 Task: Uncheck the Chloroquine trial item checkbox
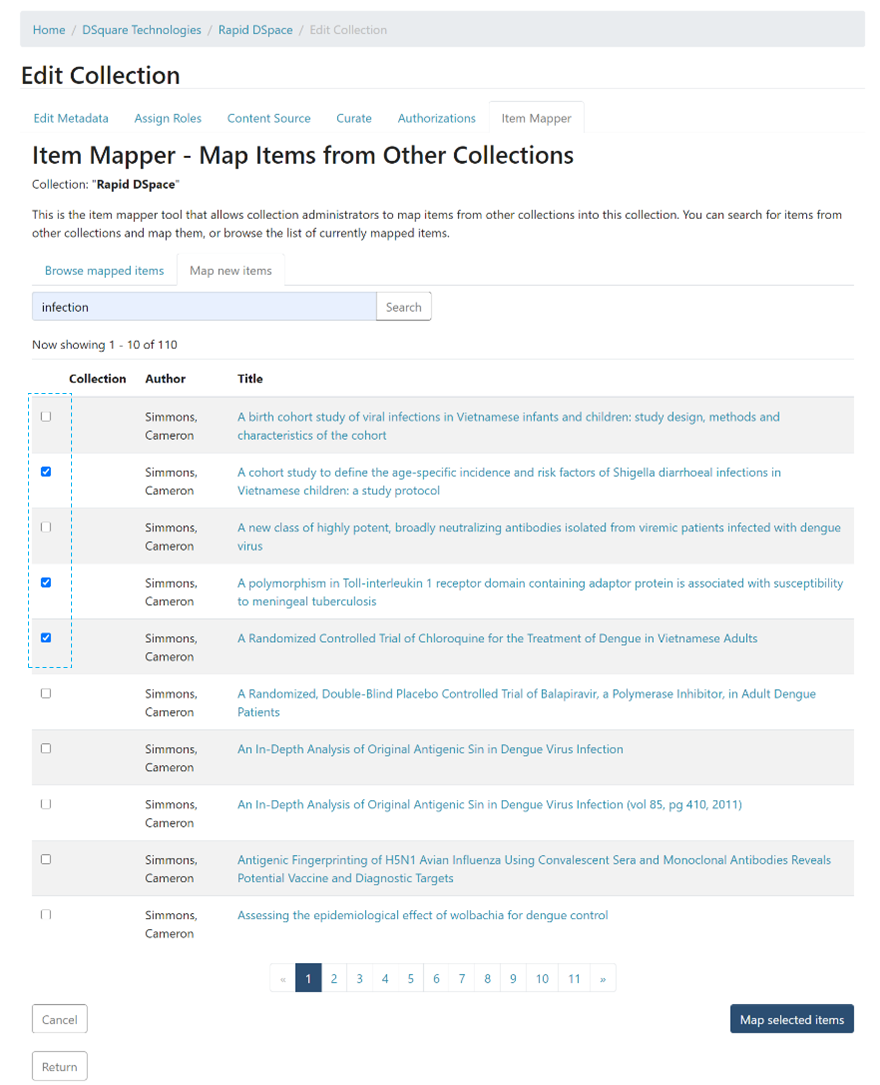coord(46,638)
